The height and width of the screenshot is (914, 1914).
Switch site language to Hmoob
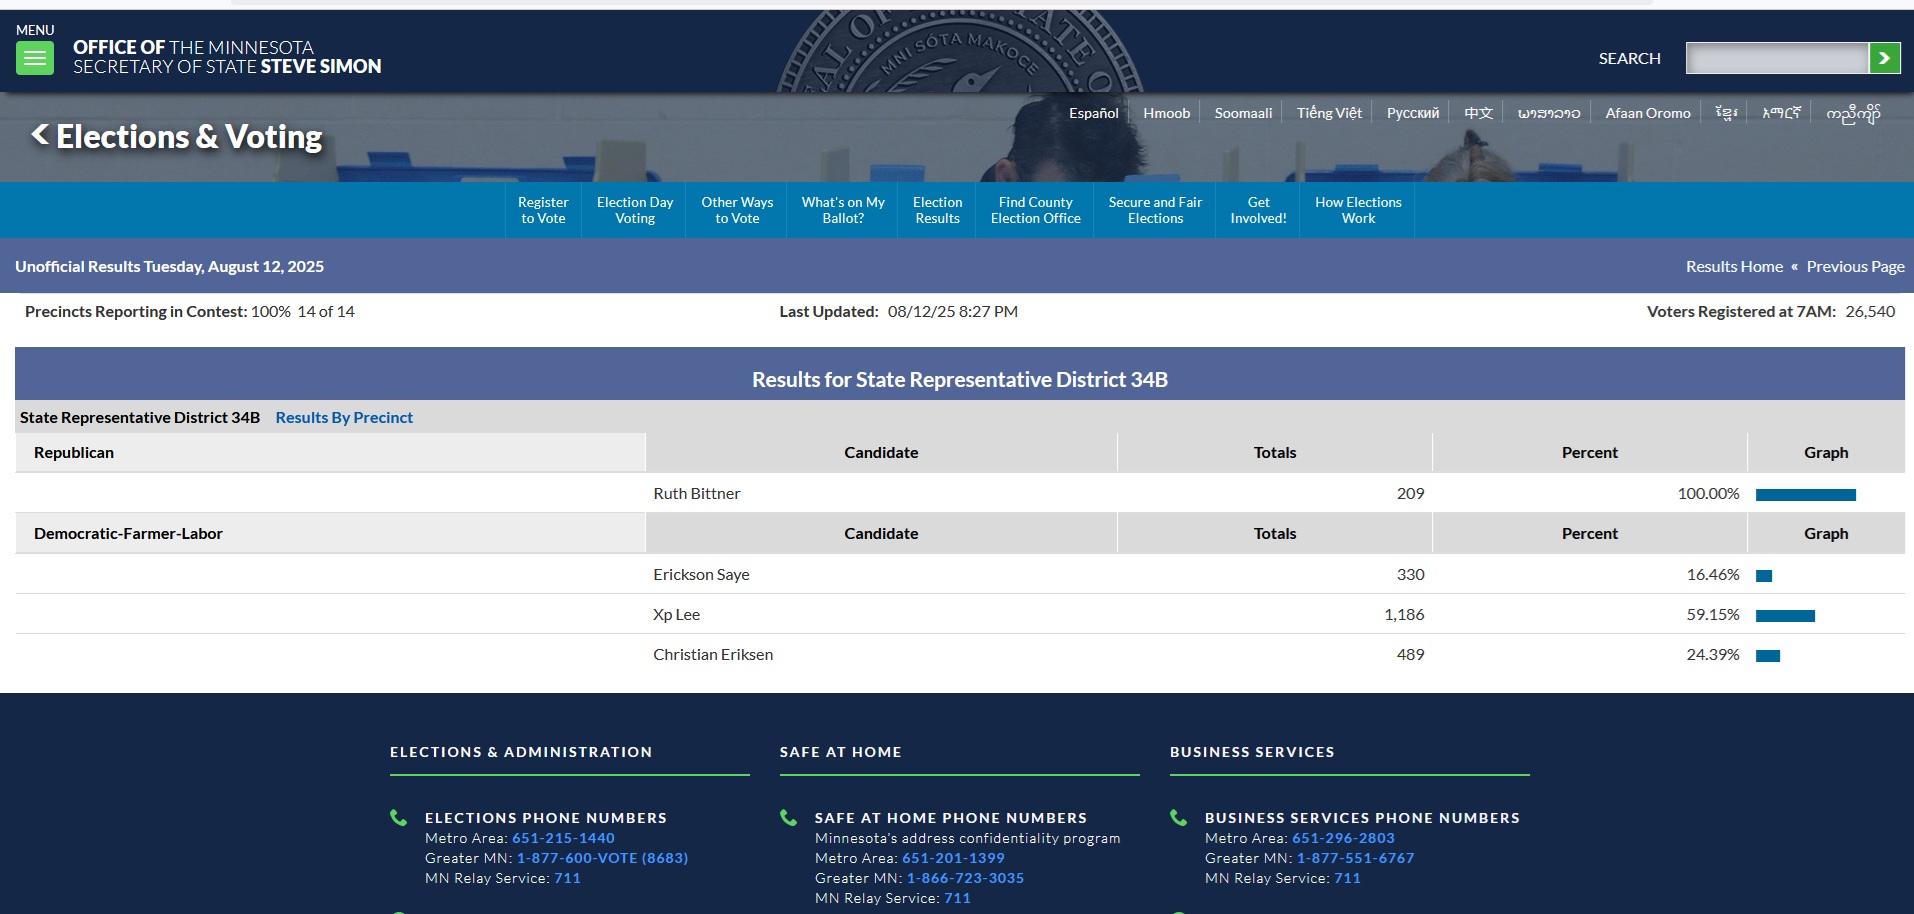(1166, 113)
